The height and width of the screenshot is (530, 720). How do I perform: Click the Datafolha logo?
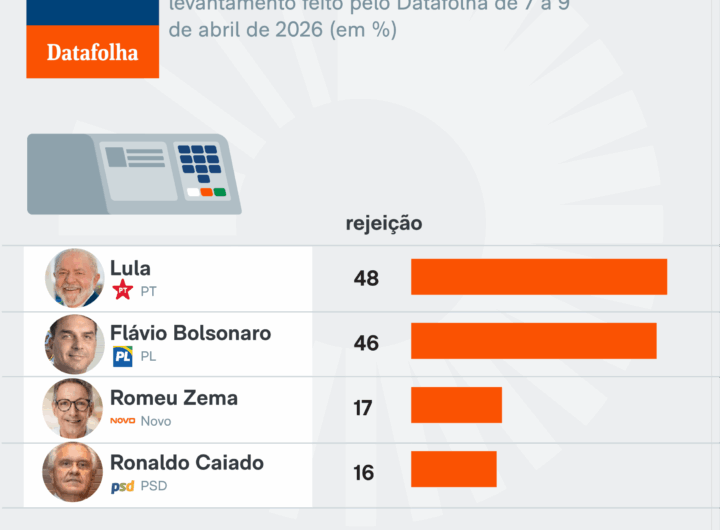pyautogui.click(x=92, y=51)
